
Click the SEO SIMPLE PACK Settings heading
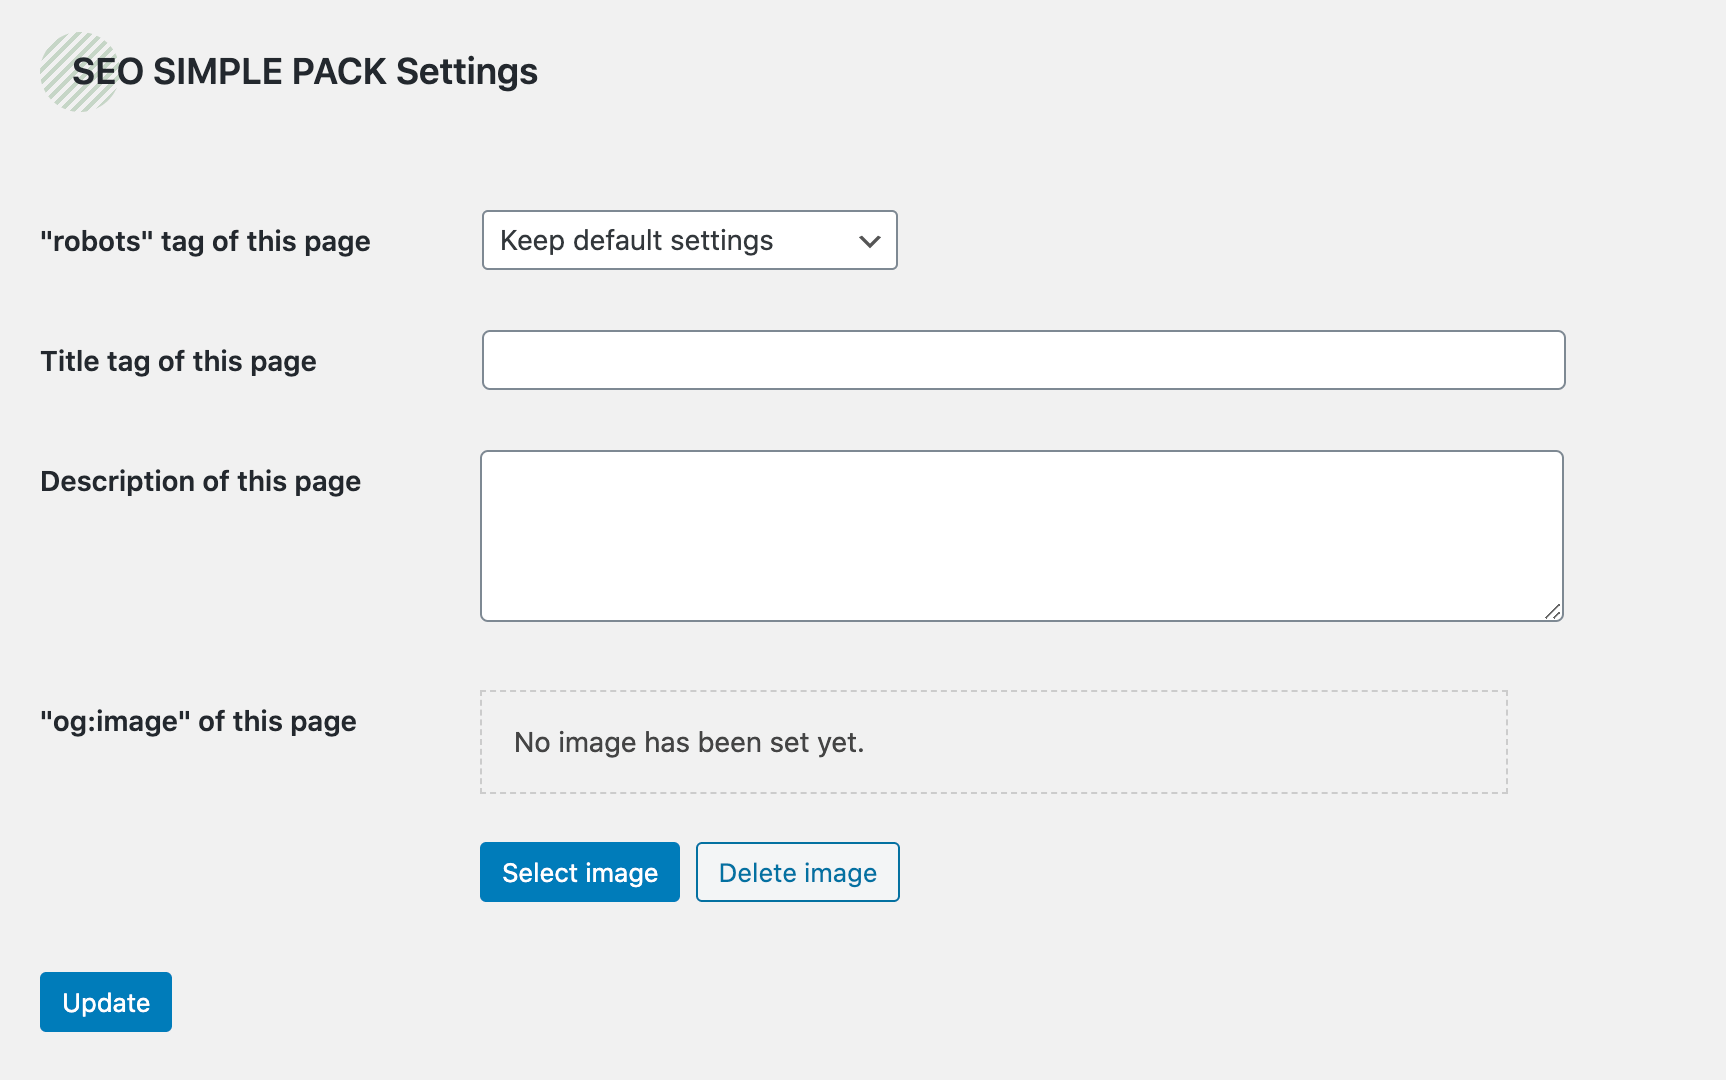pyautogui.click(x=305, y=72)
